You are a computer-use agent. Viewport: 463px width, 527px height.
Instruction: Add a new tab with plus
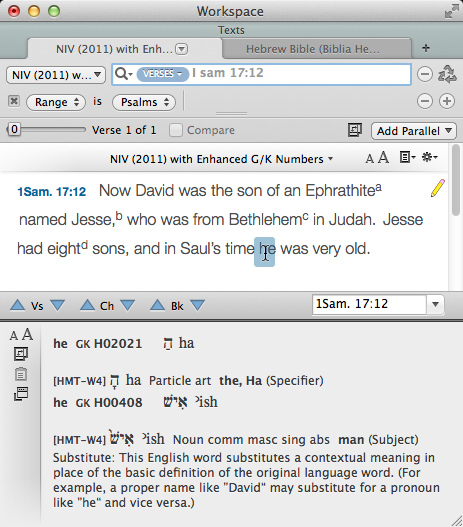[x=426, y=48]
